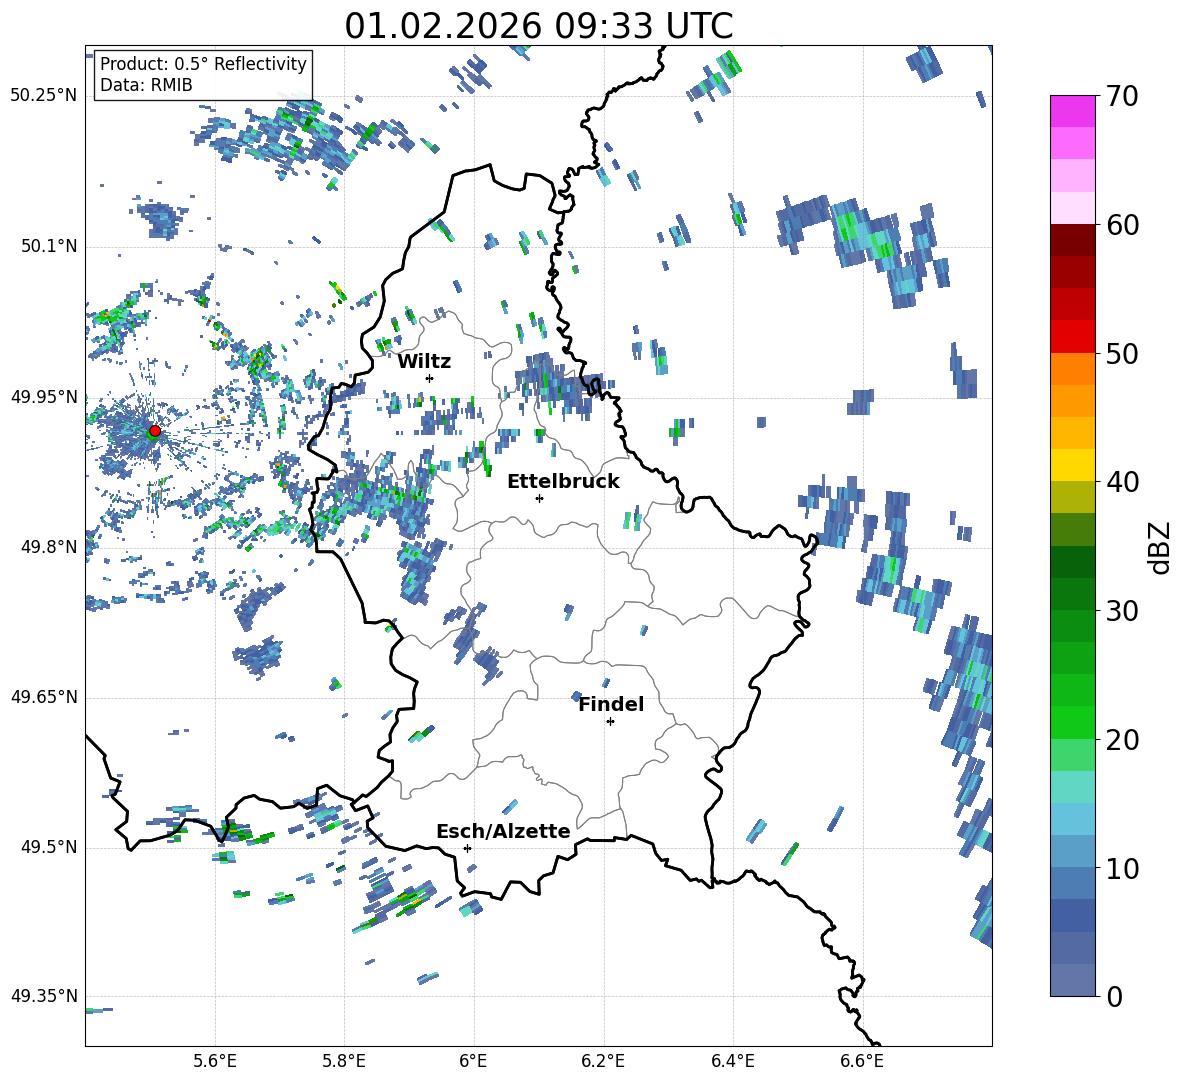Click the 50.25°N latitude label
Screen dimensions: 1184x1081
coord(44,96)
